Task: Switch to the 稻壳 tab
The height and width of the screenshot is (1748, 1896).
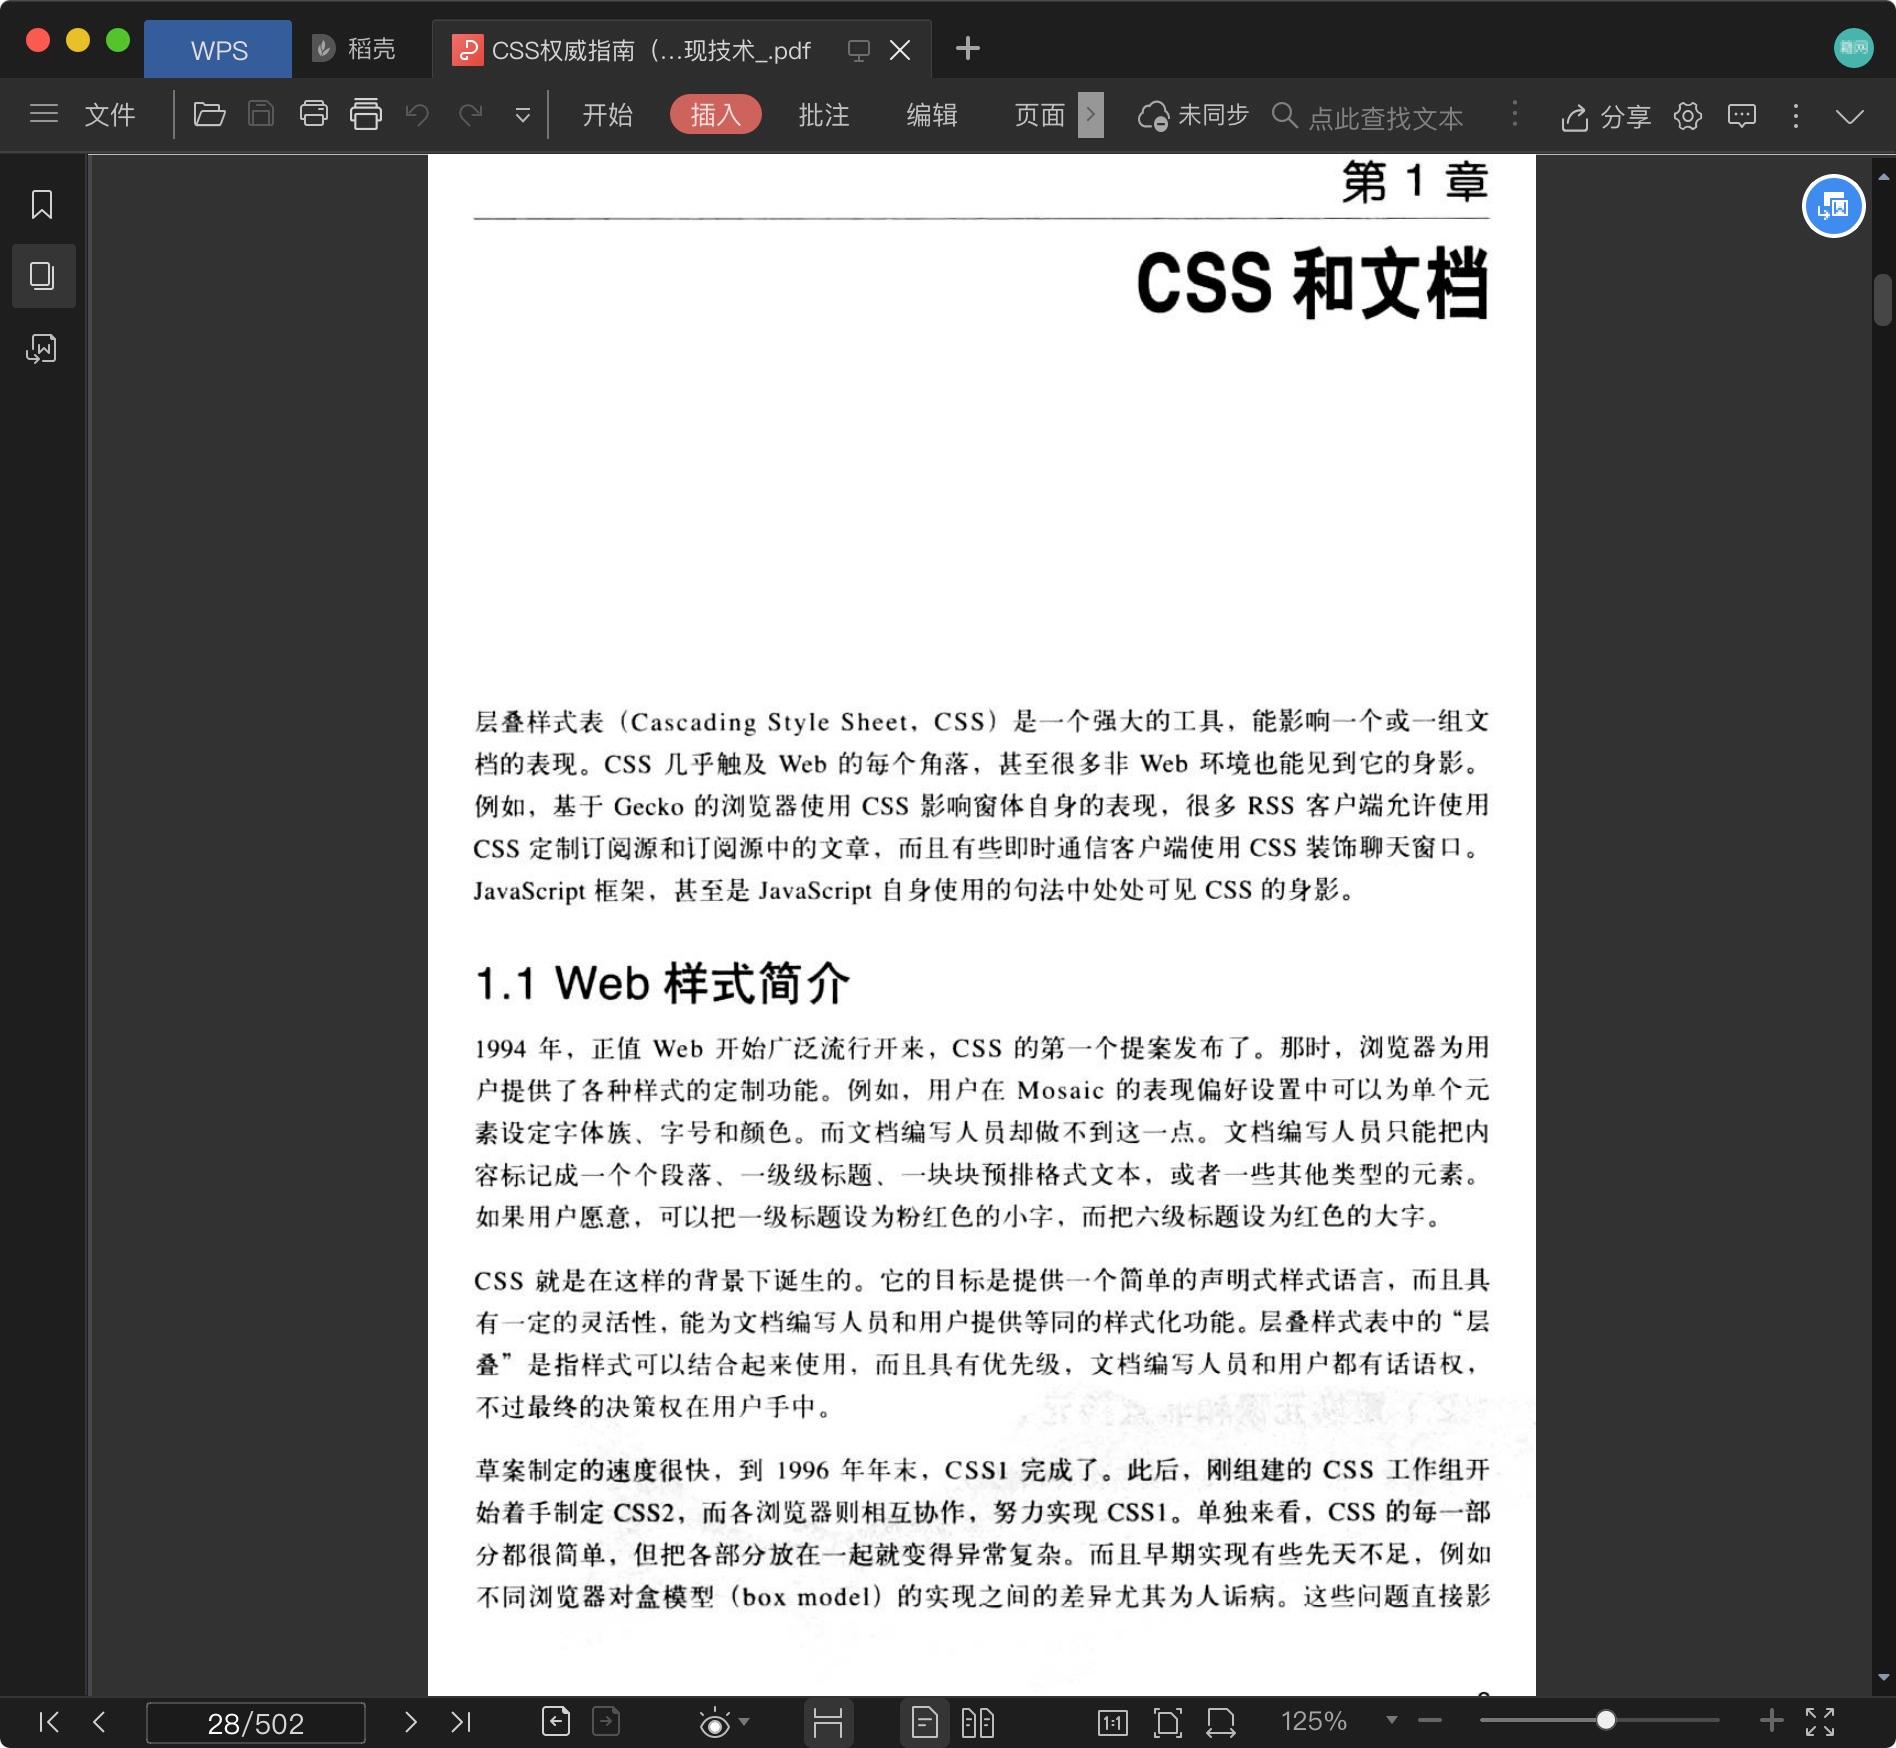Action: 354,48
